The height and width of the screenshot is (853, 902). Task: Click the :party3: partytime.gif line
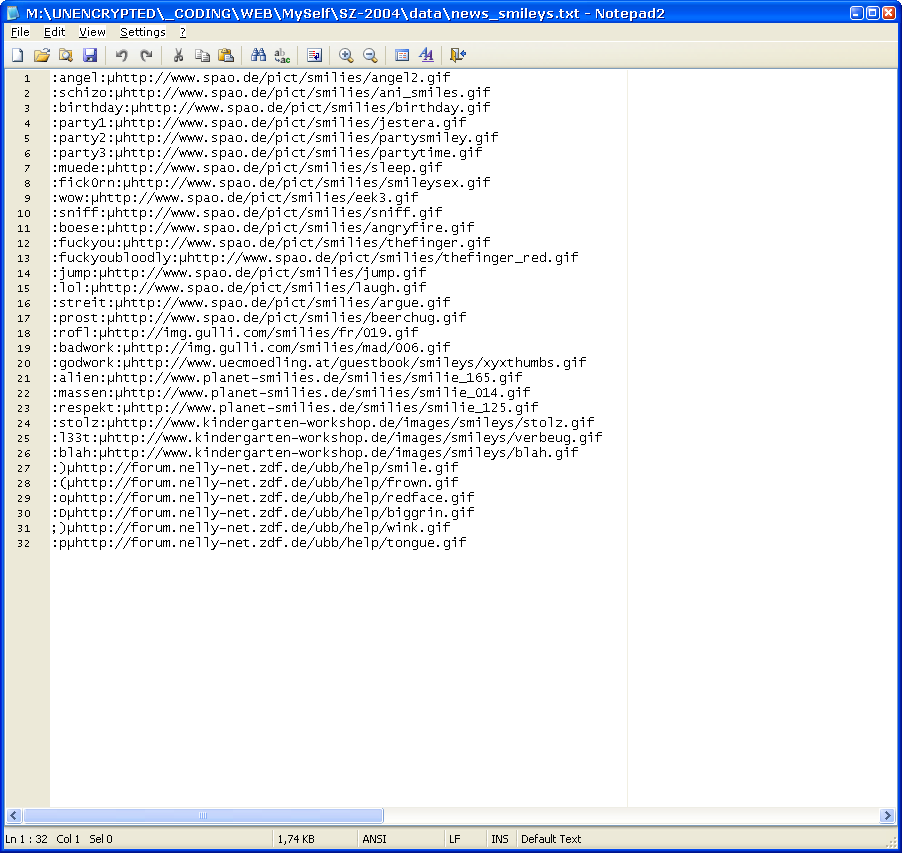[x=267, y=152]
